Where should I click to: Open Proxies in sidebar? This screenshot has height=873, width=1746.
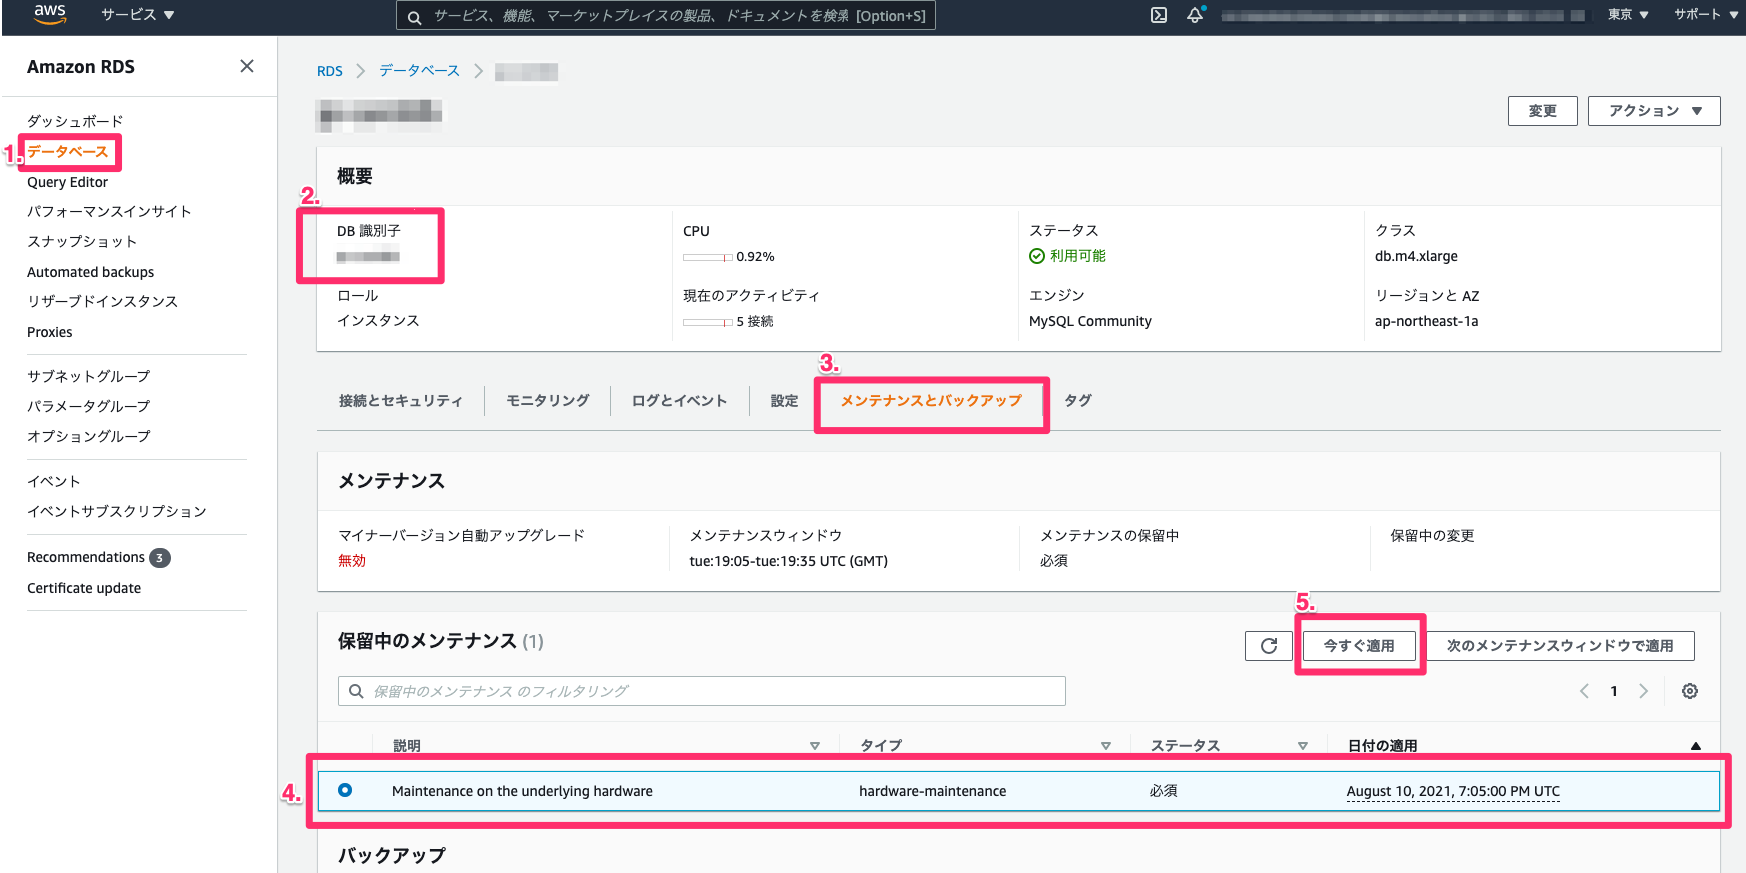[x=50, y=332]
